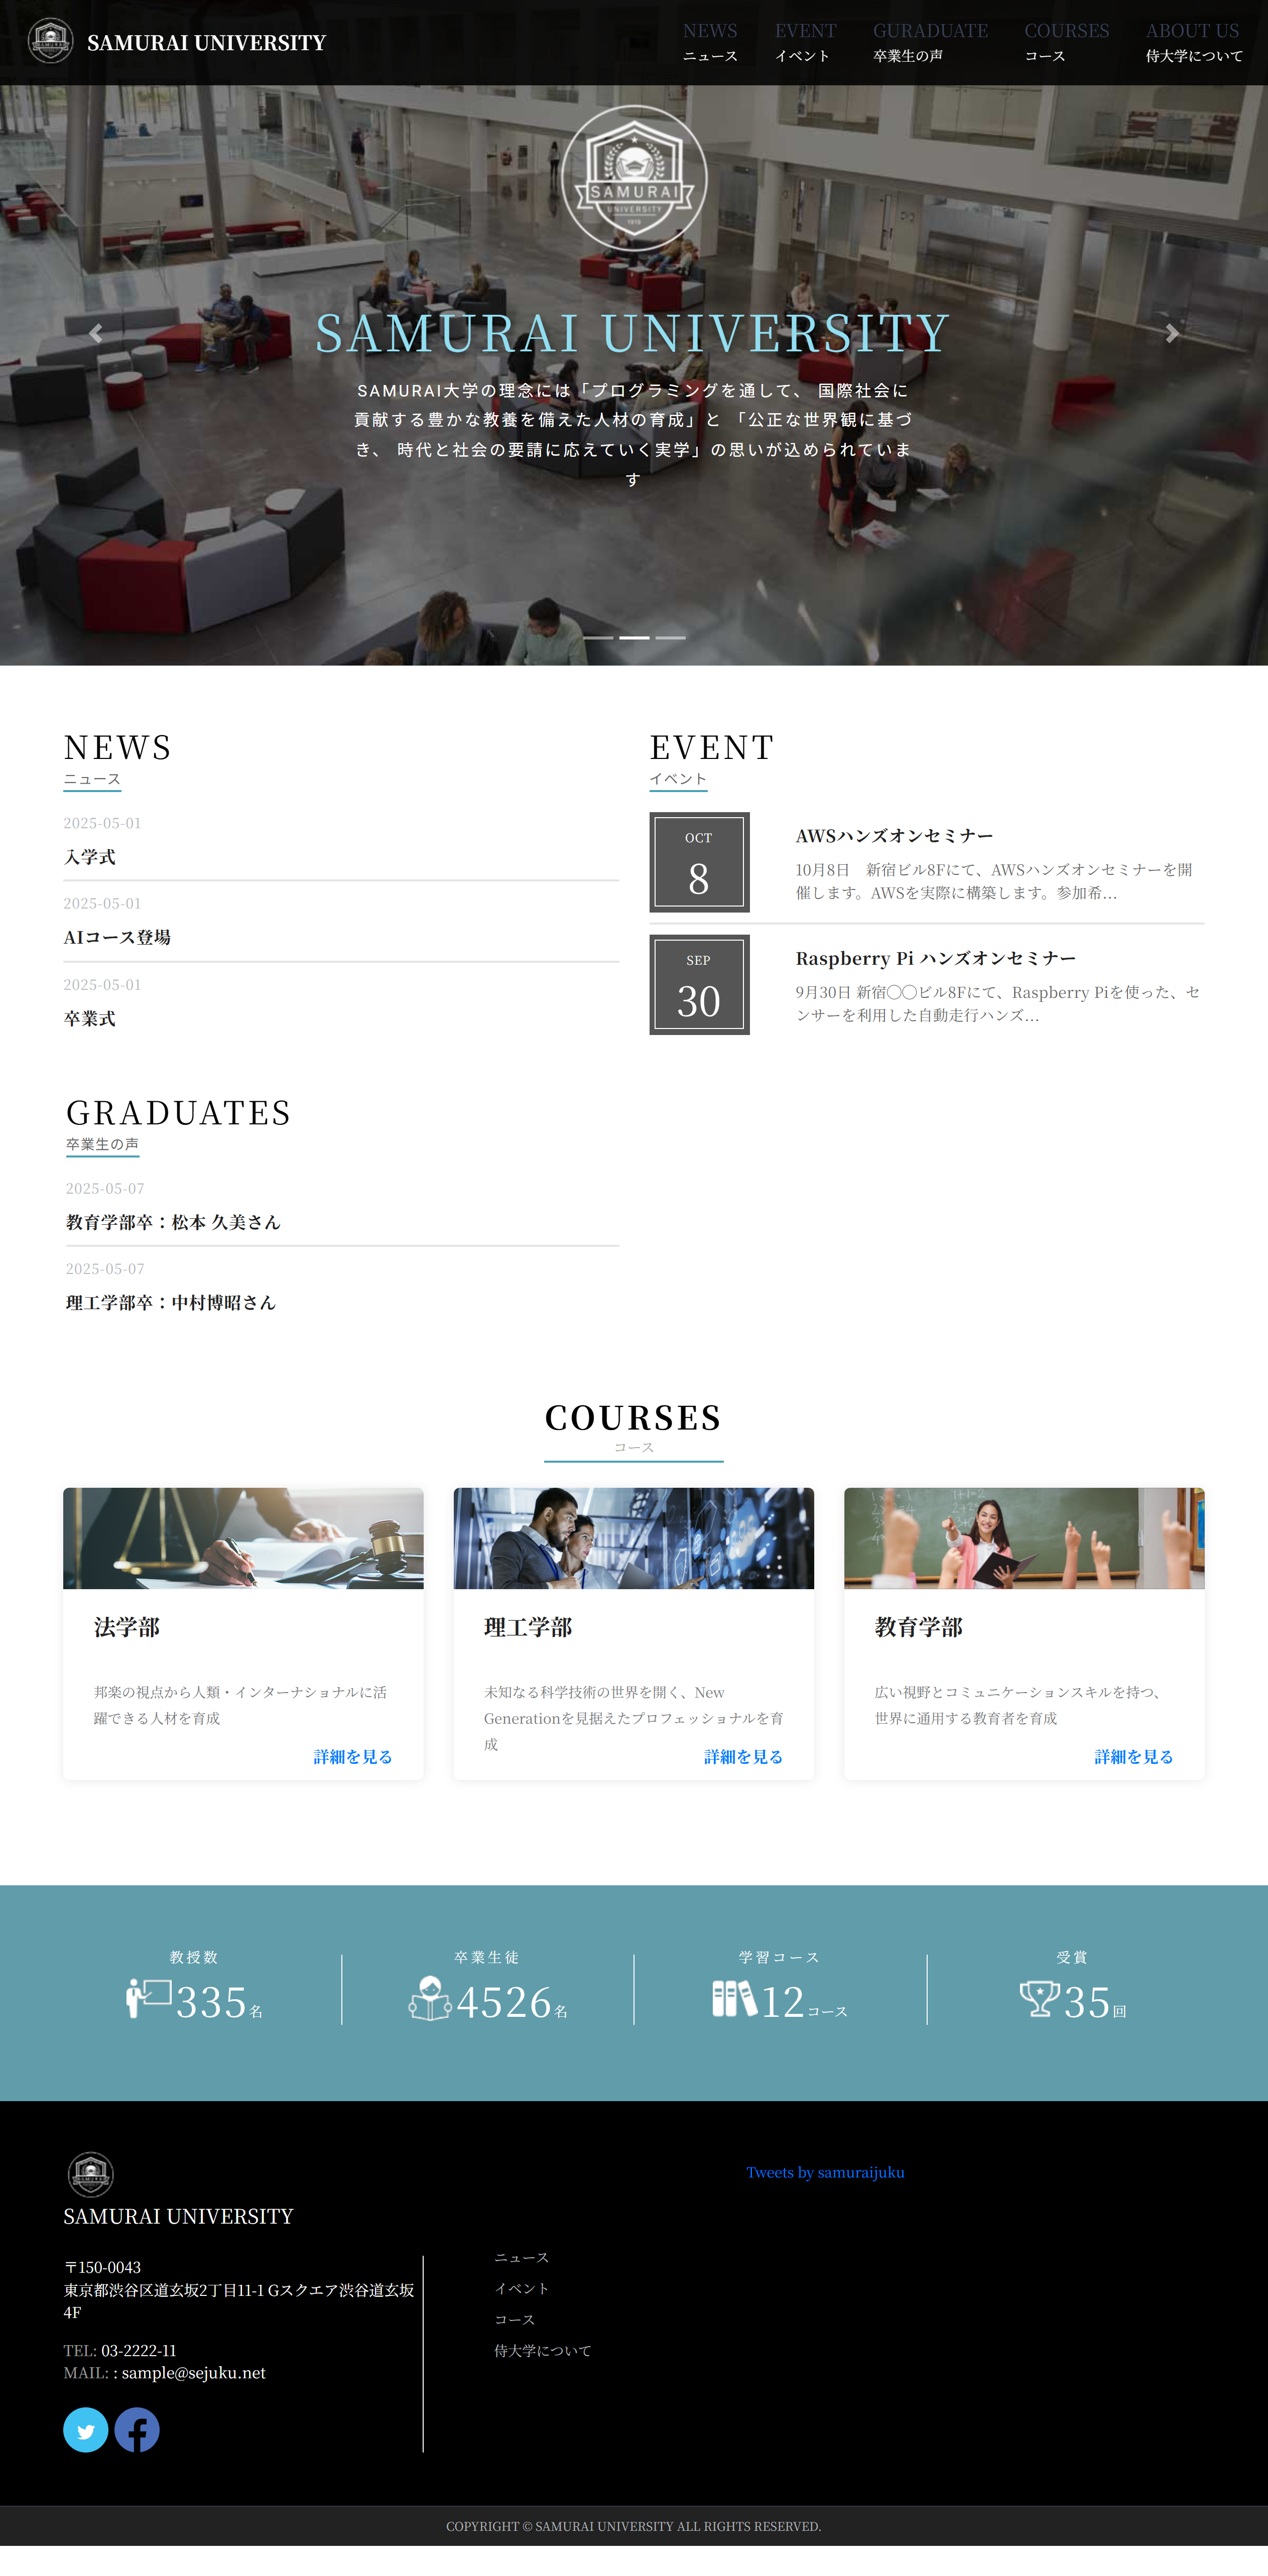The width and height of the screenshot is (1268, 2576).
Task: Select the first carousel indicator
Action: click(598, 637)
